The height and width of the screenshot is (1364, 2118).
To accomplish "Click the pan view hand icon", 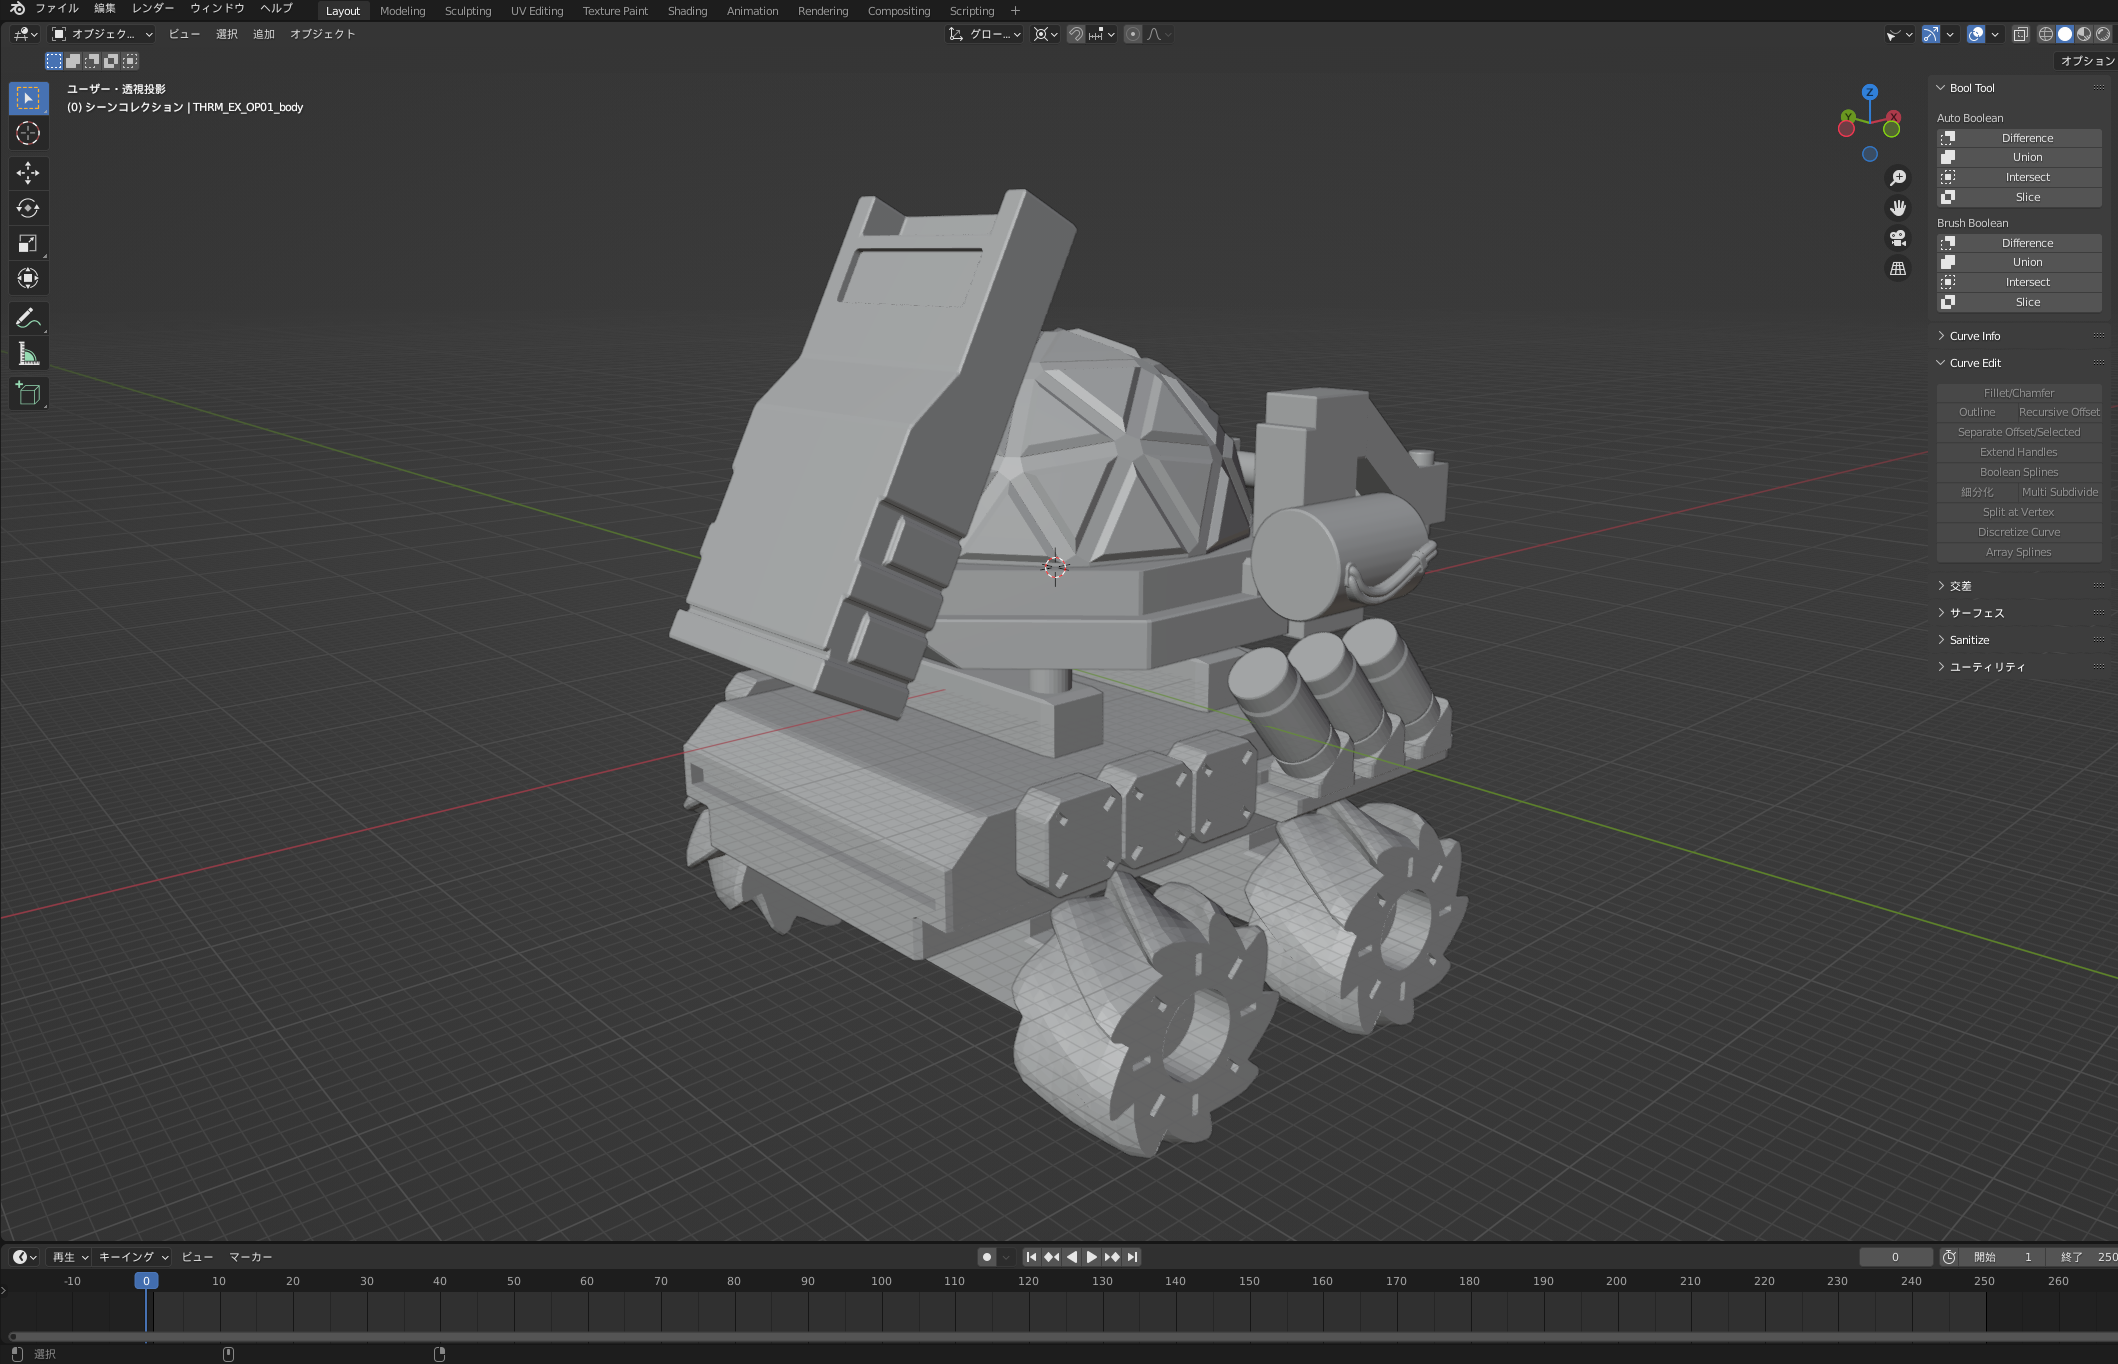I will click(x=1897, y=208).
